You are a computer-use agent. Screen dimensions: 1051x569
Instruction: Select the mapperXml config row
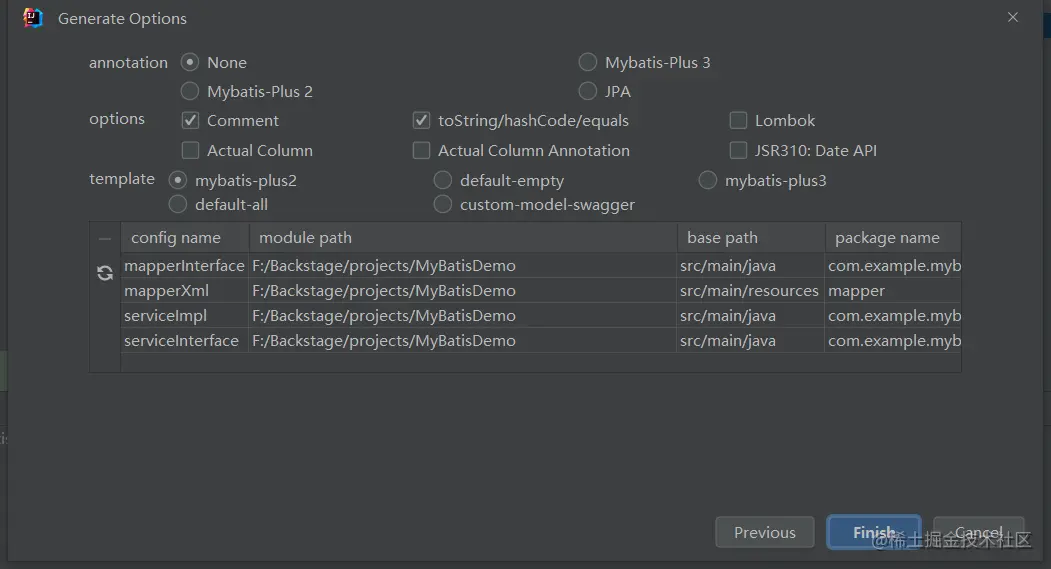[541, 291]
